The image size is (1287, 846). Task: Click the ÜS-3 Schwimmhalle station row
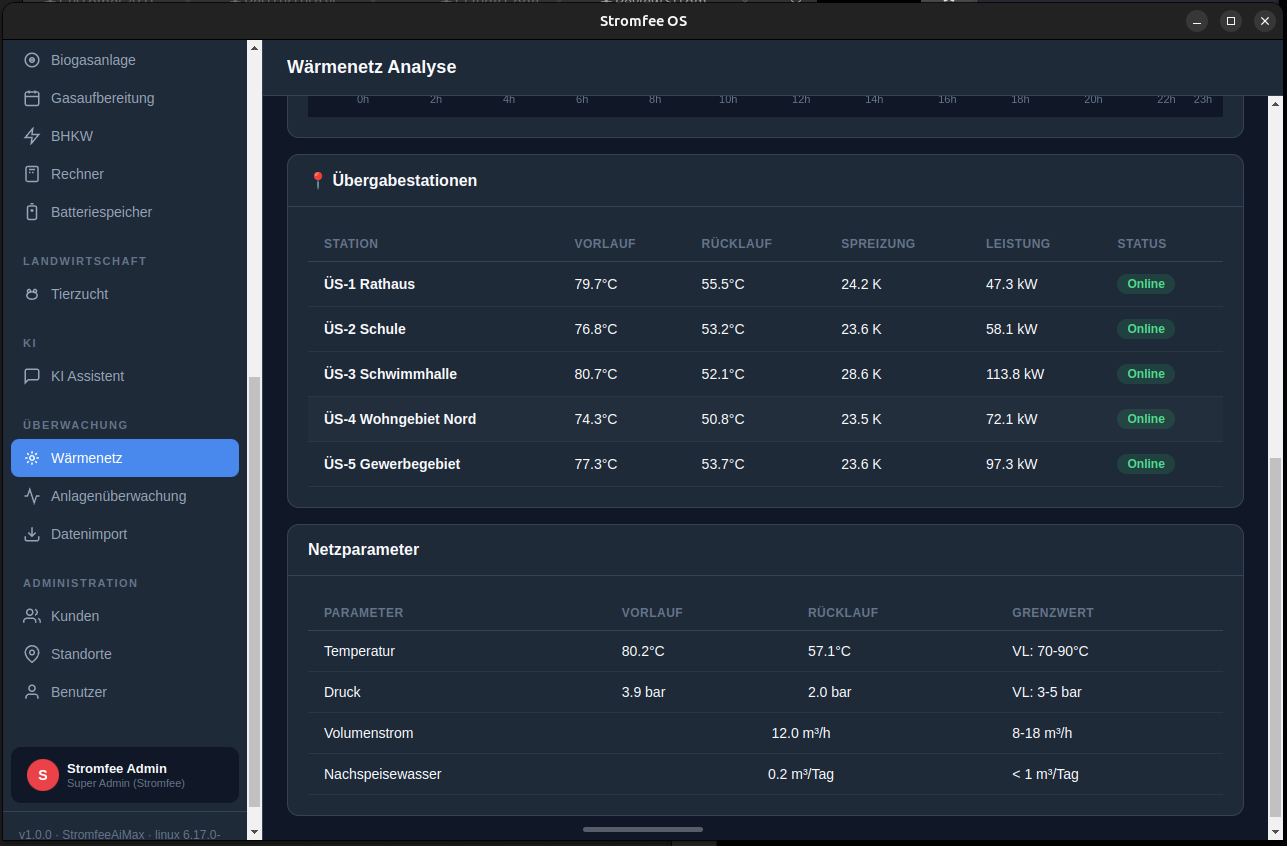click(765, 374)
